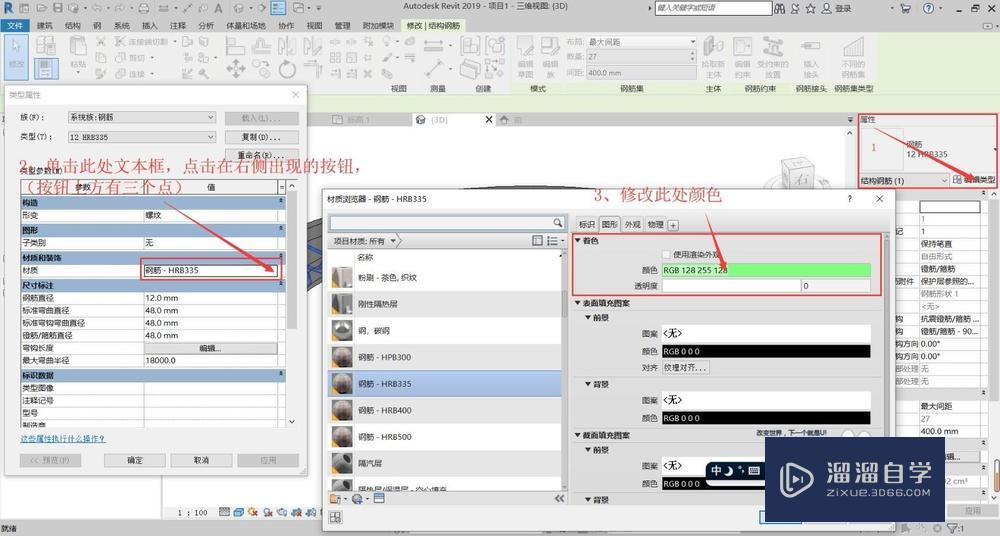Switch to the 标识 (Identity) material tab

pyautogui.click(x=586, y=224)
